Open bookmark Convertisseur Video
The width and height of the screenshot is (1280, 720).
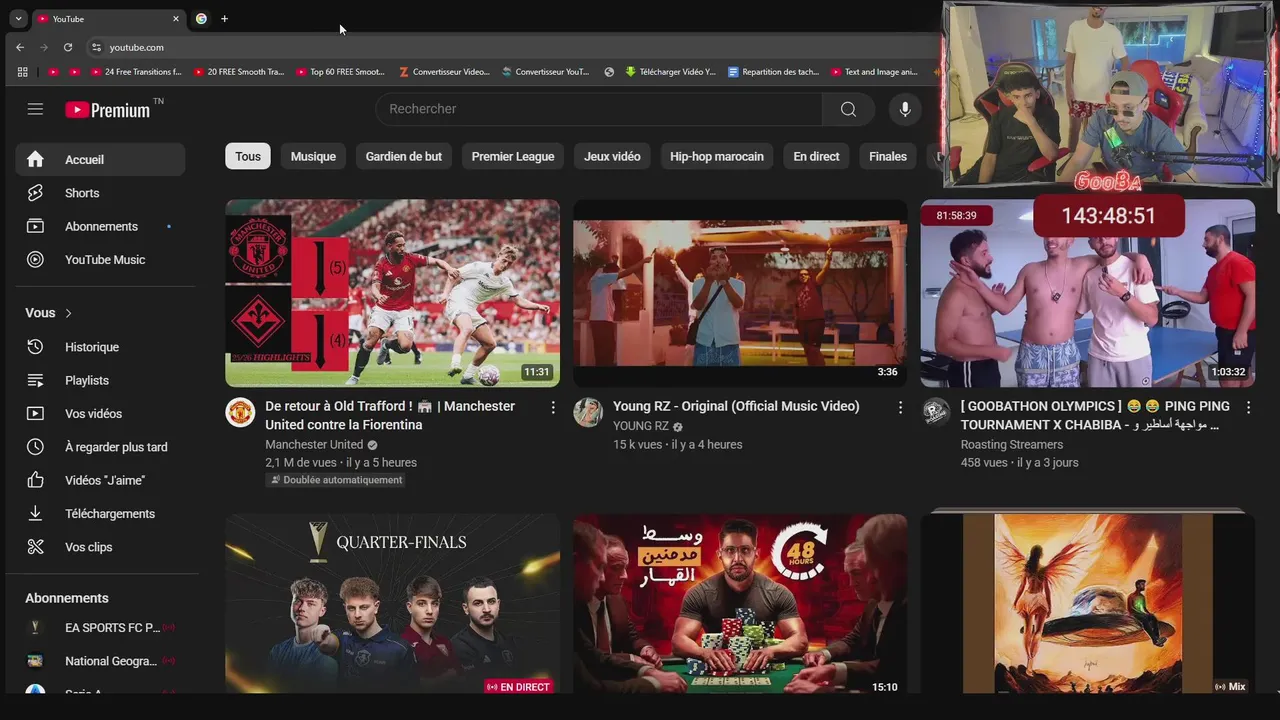444,72
